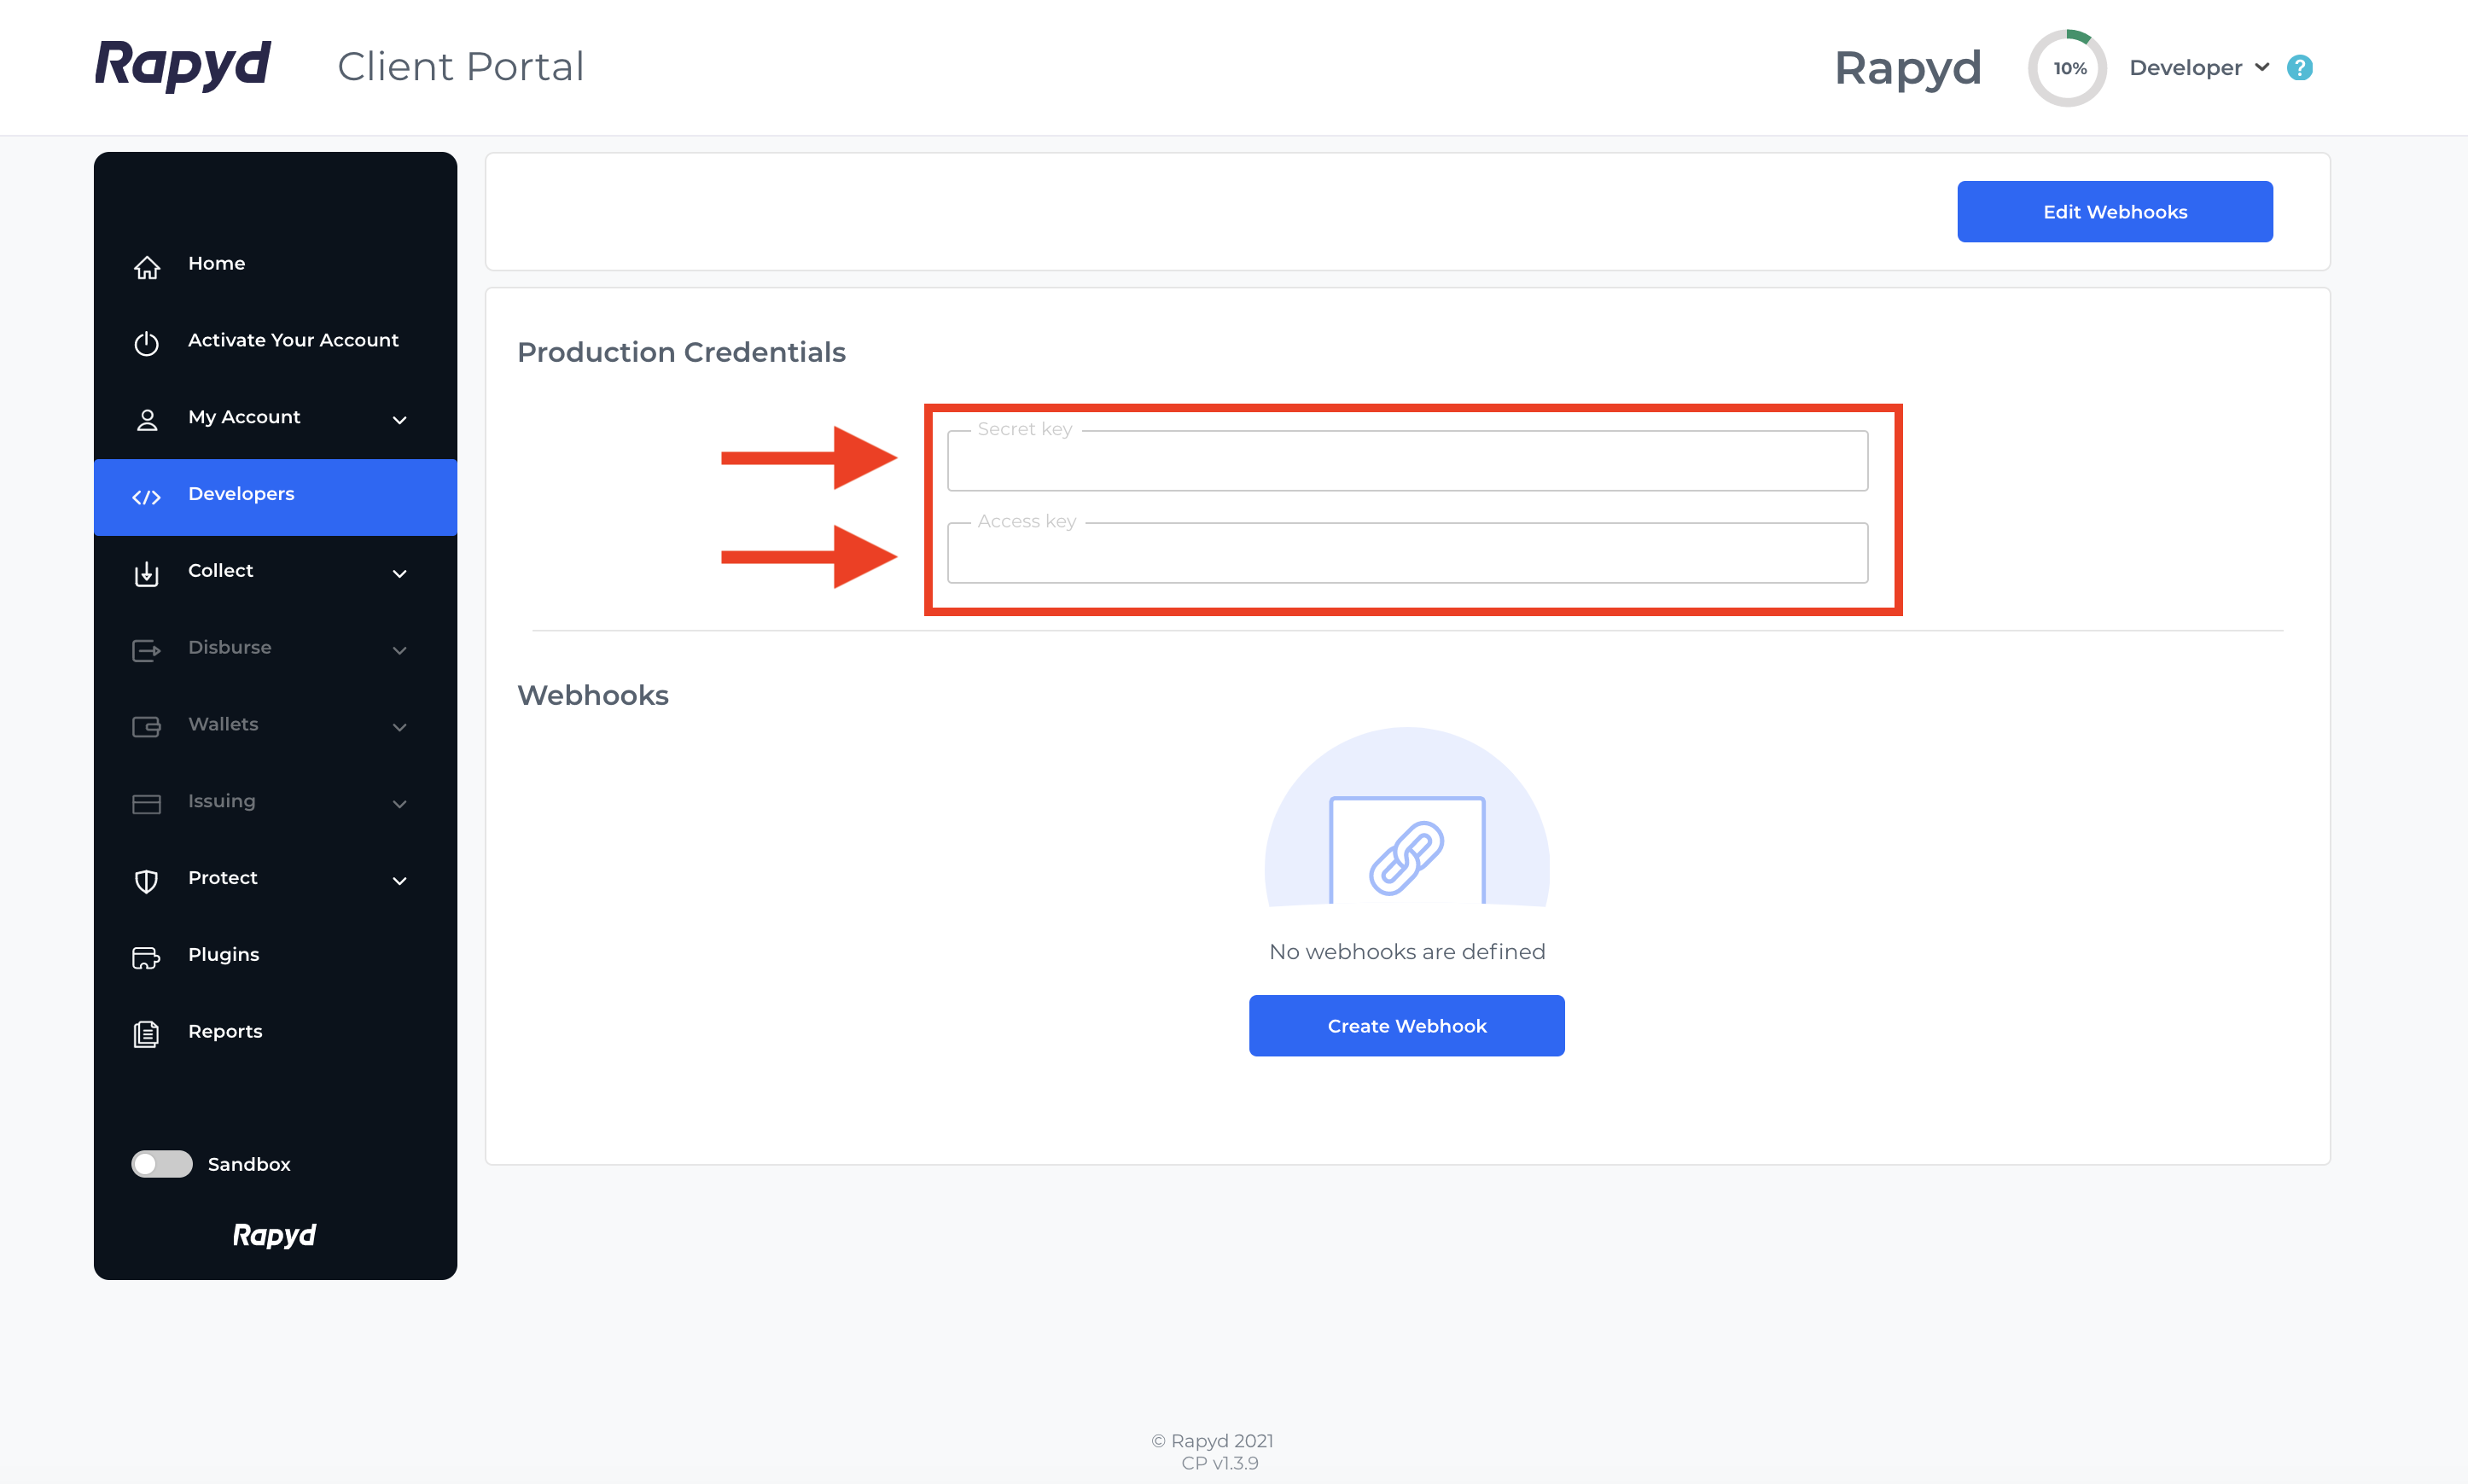2468x1484 pixels.
Task: Expand the Protect submenu chevron
Action: click(x=399, y=881)
